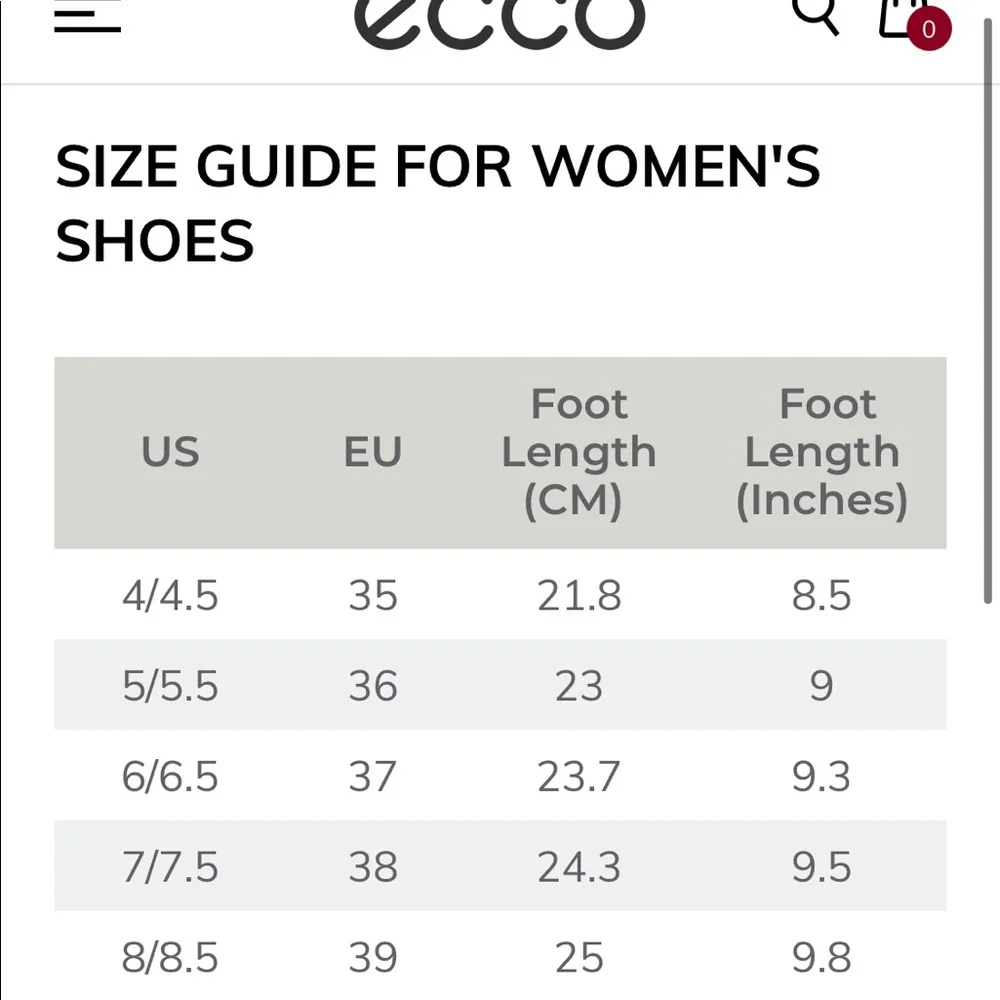This screenshot has height=1000, width=1000.
Task: Click the Foot Length (CM) column header
Action: tap(578, 452)
